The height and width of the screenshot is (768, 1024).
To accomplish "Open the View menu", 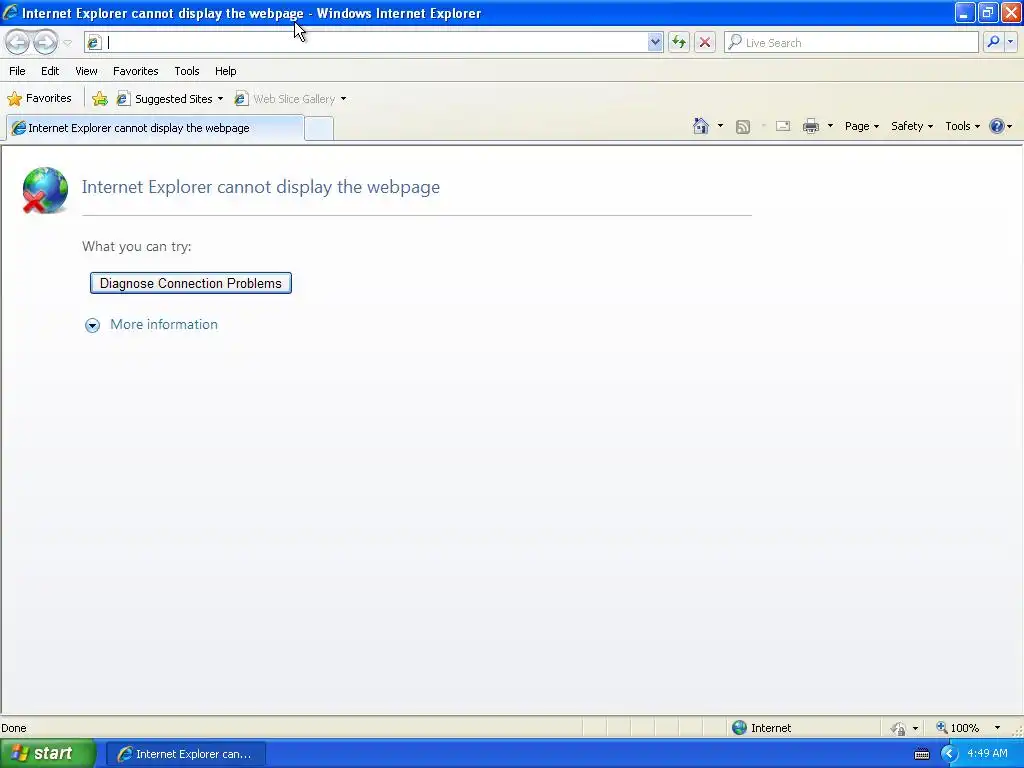I will (86, 71).
